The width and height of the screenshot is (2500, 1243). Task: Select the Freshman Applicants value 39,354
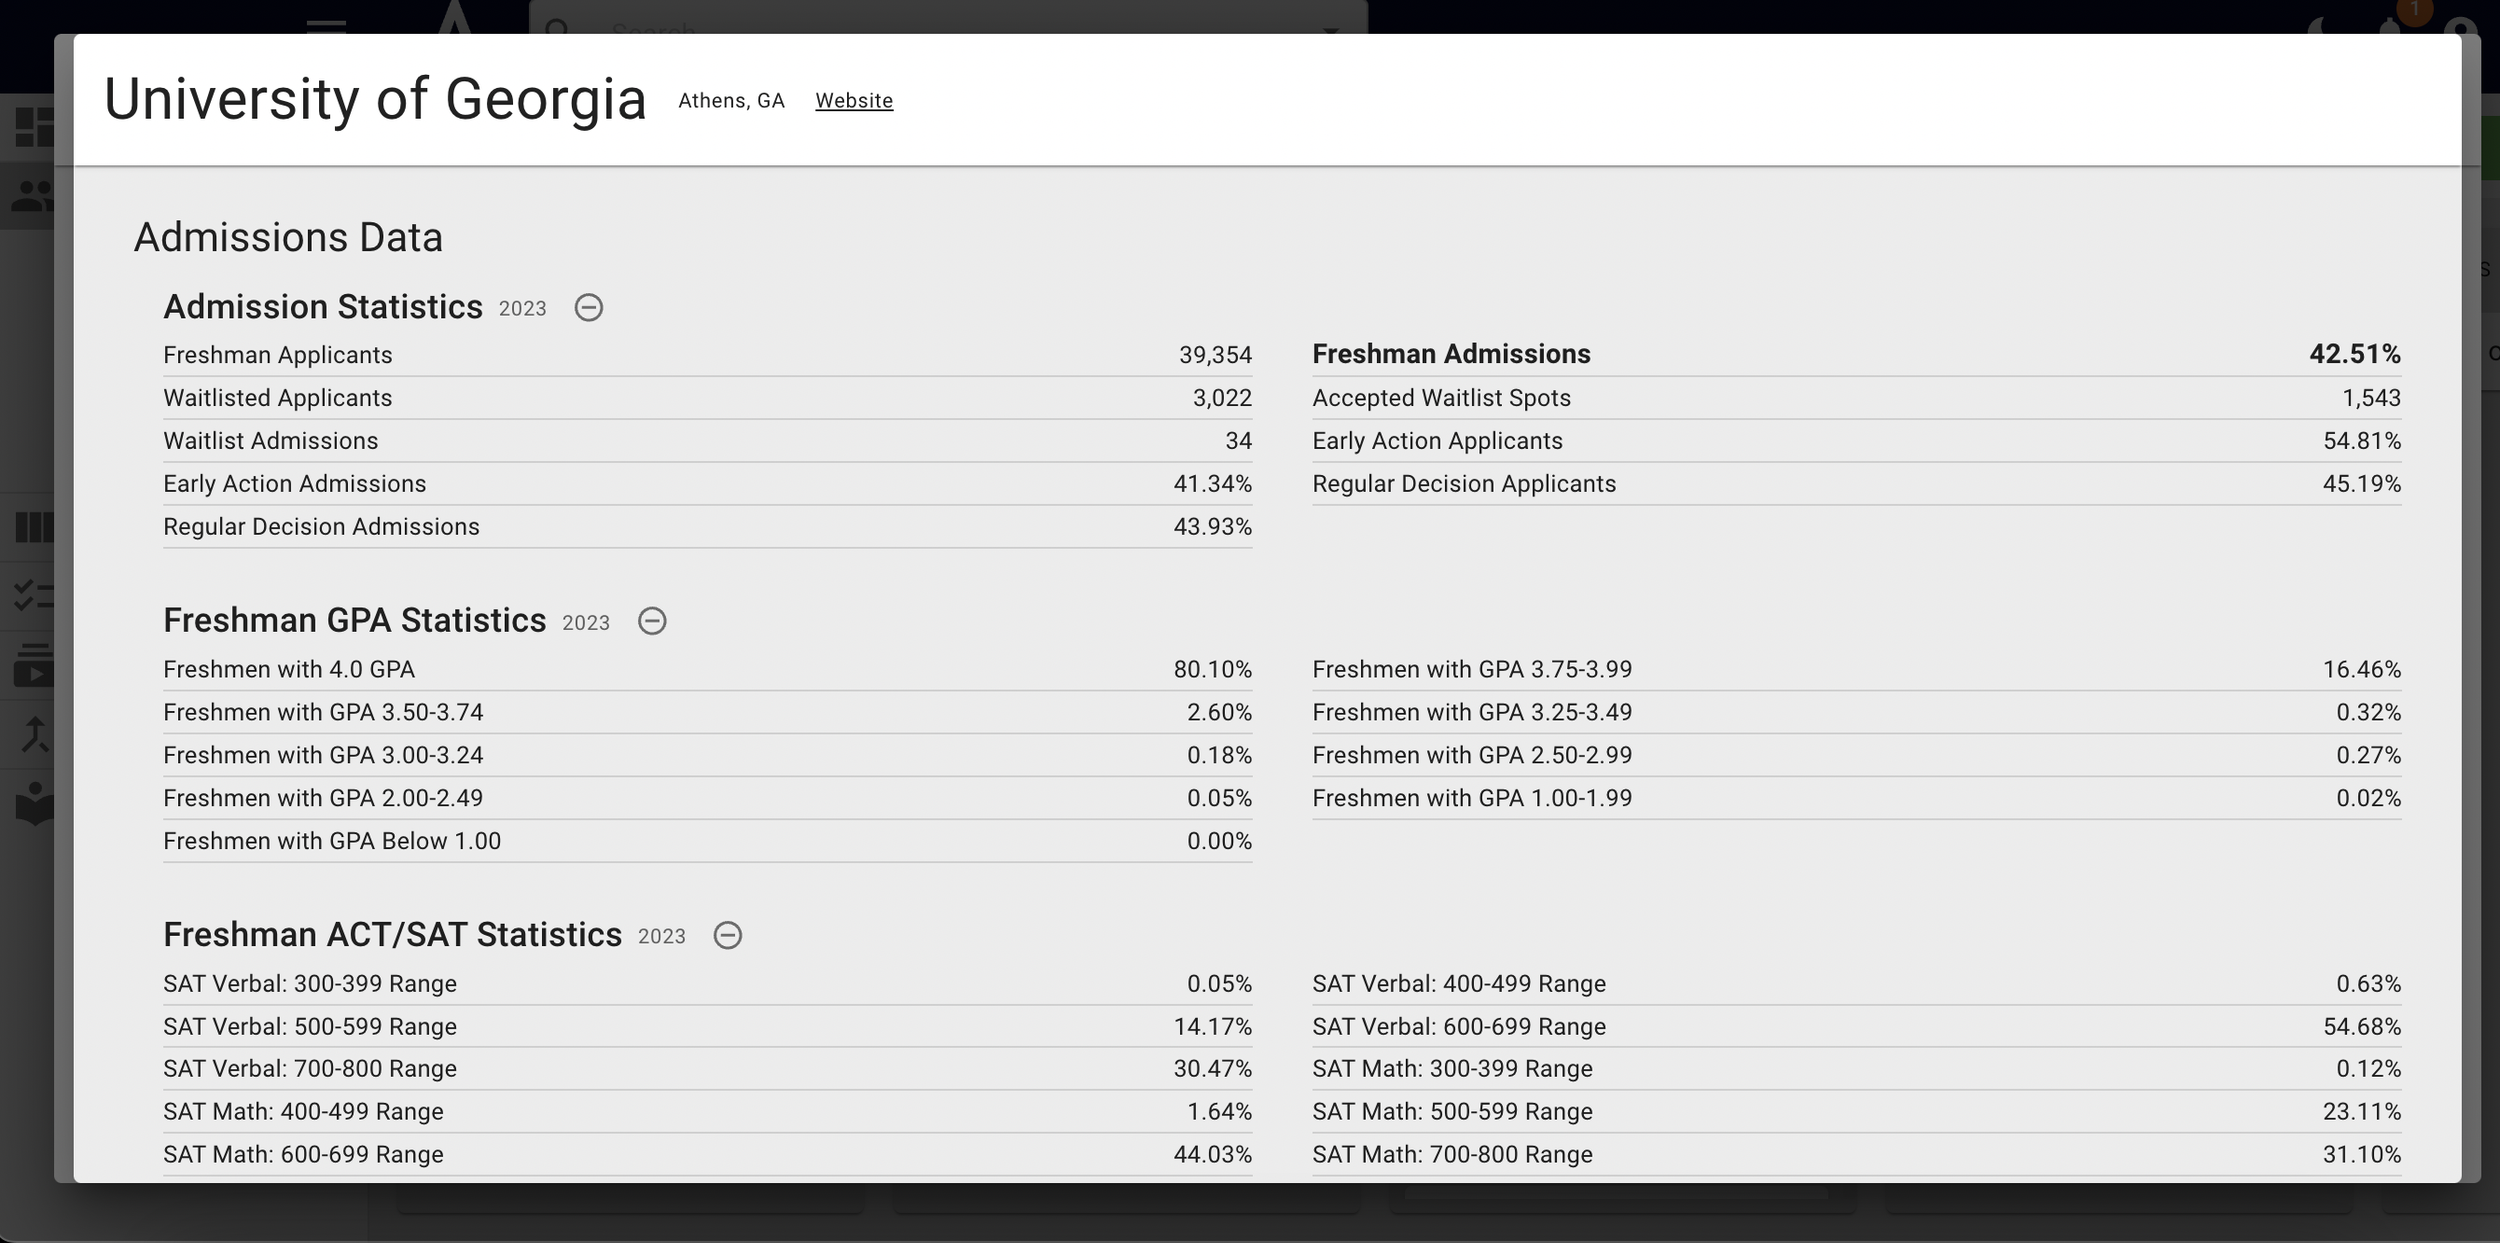[1215, 355]
